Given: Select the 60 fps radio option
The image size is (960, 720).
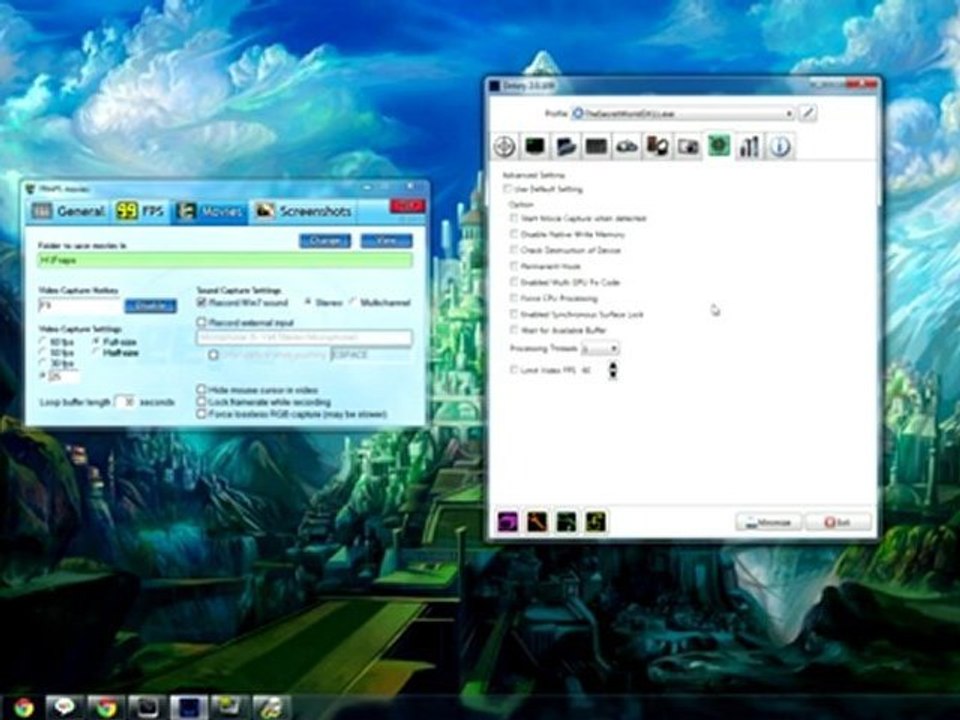Looking at the screenshot, I should click(x=43, y=342).
